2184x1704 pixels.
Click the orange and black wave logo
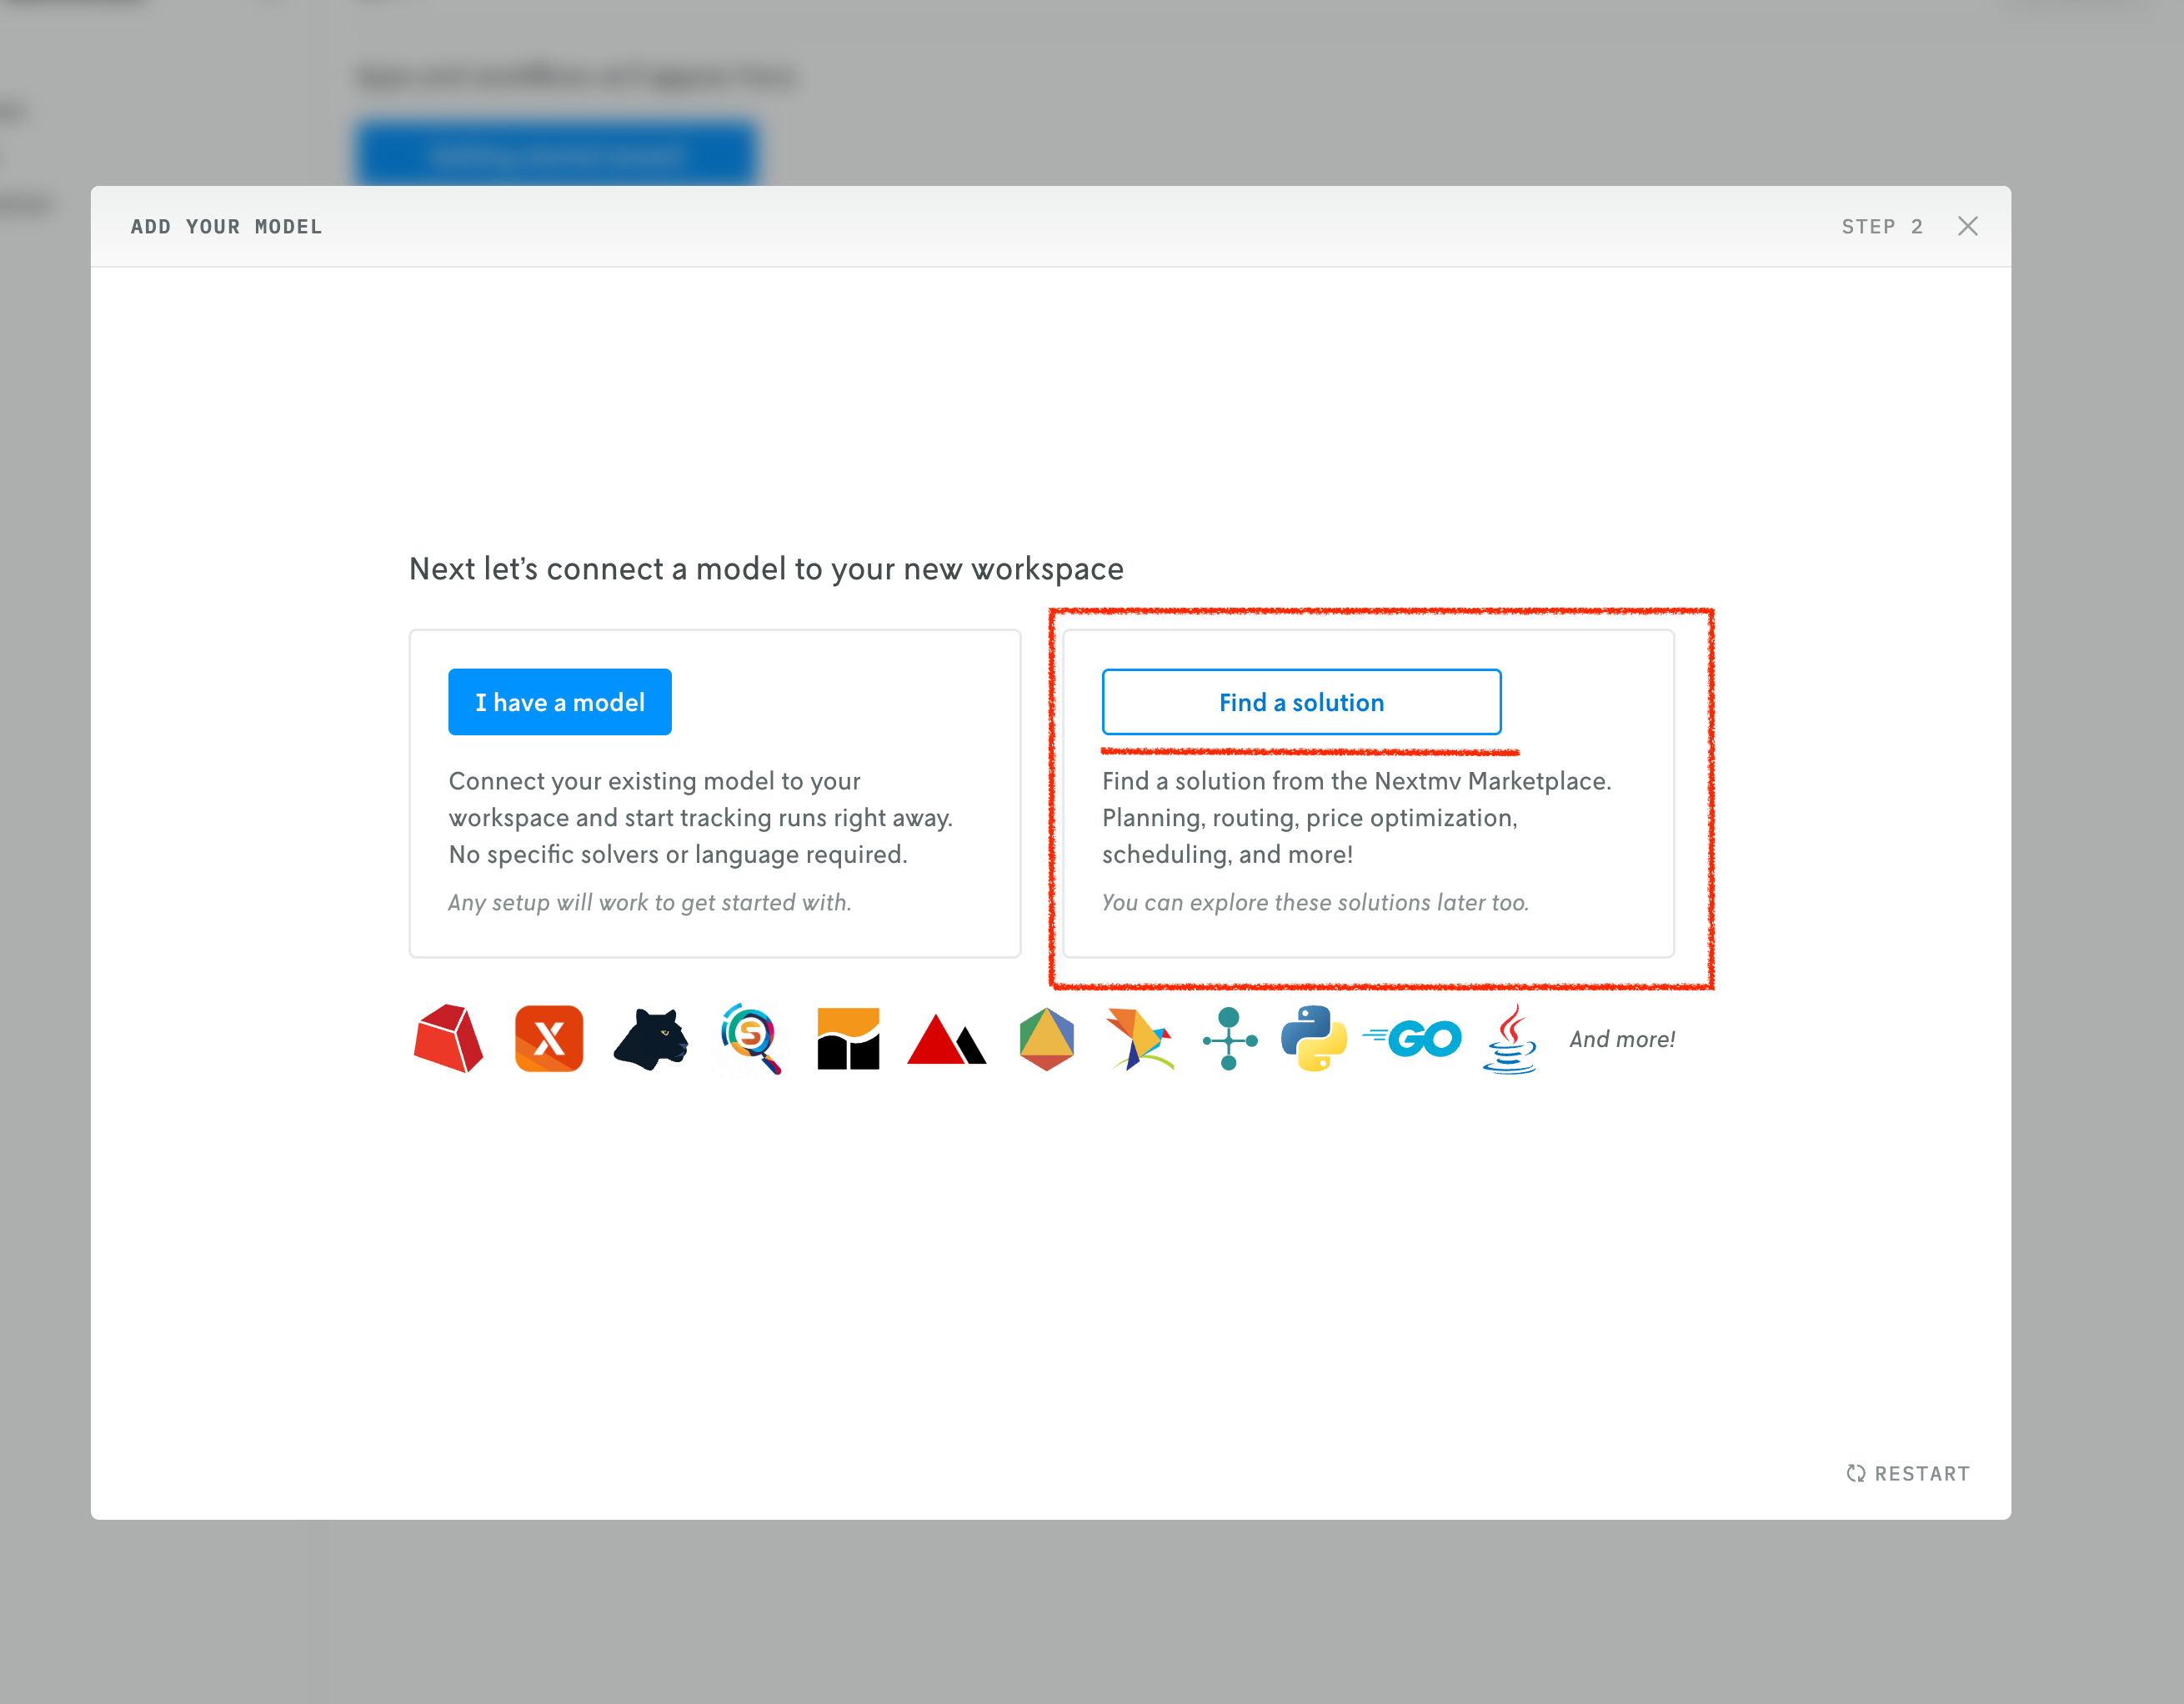click(848, 1039)
